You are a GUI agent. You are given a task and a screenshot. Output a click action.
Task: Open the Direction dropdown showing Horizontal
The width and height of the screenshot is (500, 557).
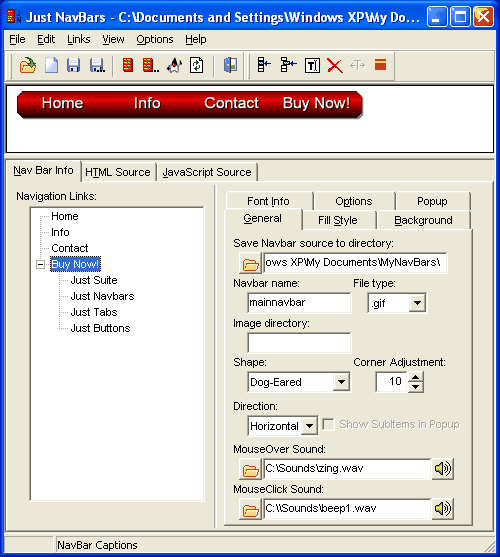[x=309, y=426]
